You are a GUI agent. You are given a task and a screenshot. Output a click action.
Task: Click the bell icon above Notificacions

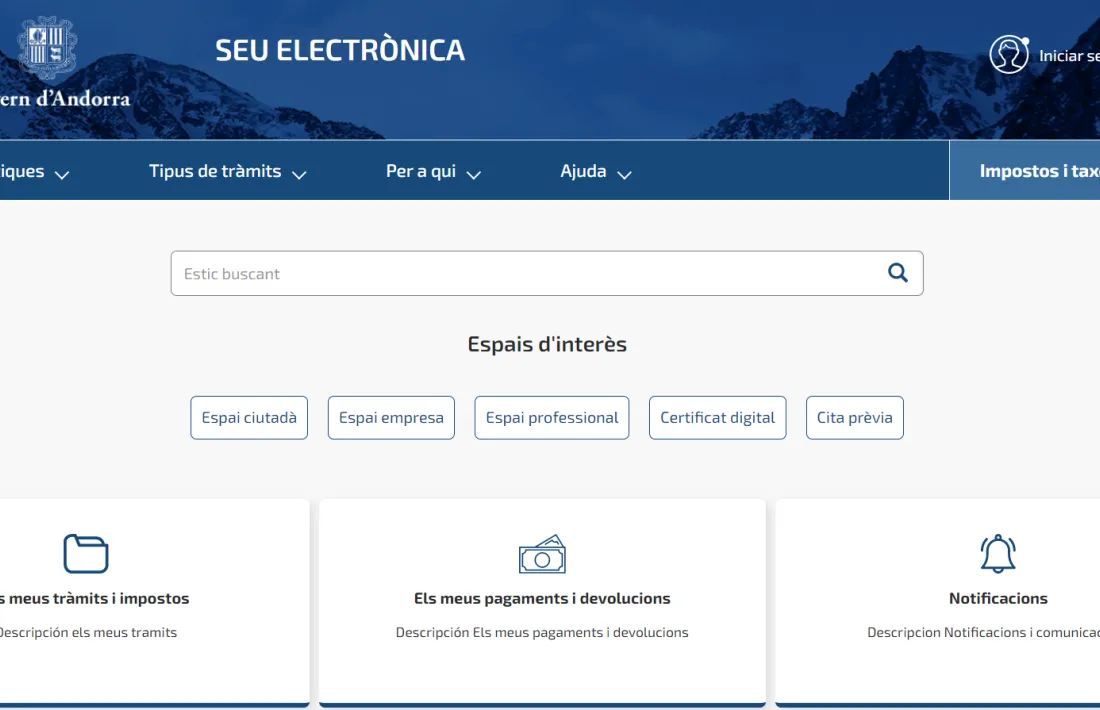(x=997, y=553)
